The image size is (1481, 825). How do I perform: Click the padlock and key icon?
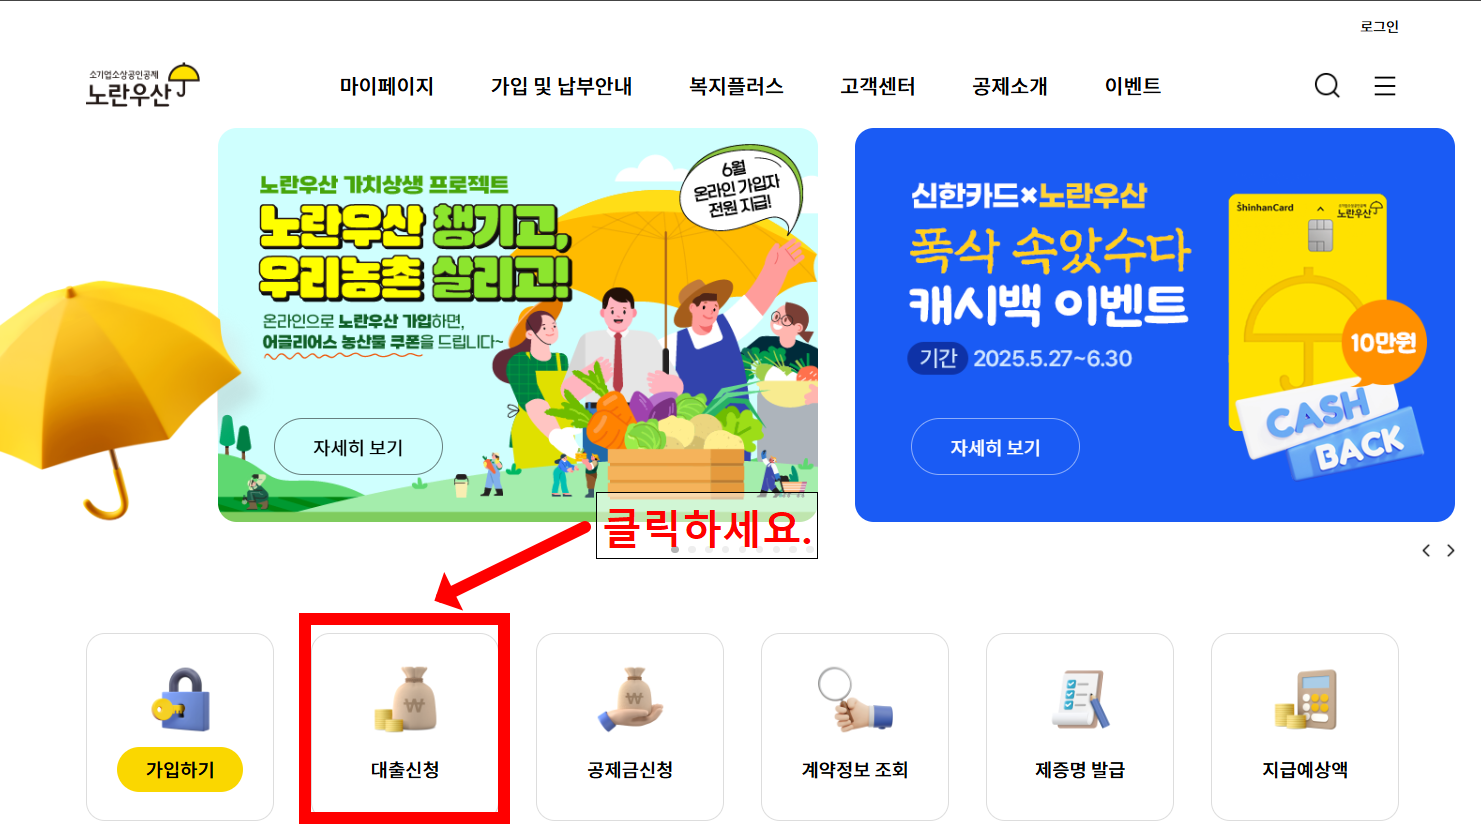pyautogui.click(x=181, y=699)
